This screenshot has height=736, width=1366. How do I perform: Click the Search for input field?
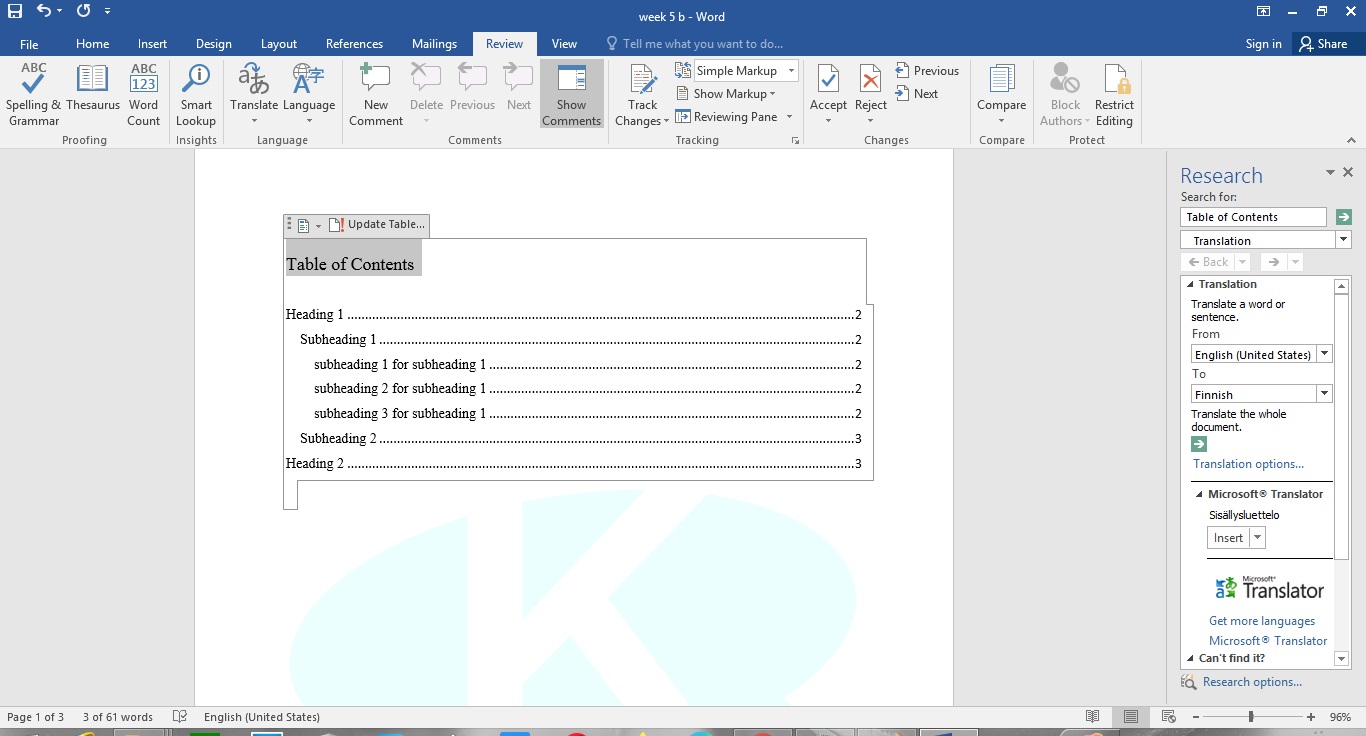[x=1253, y=217]
